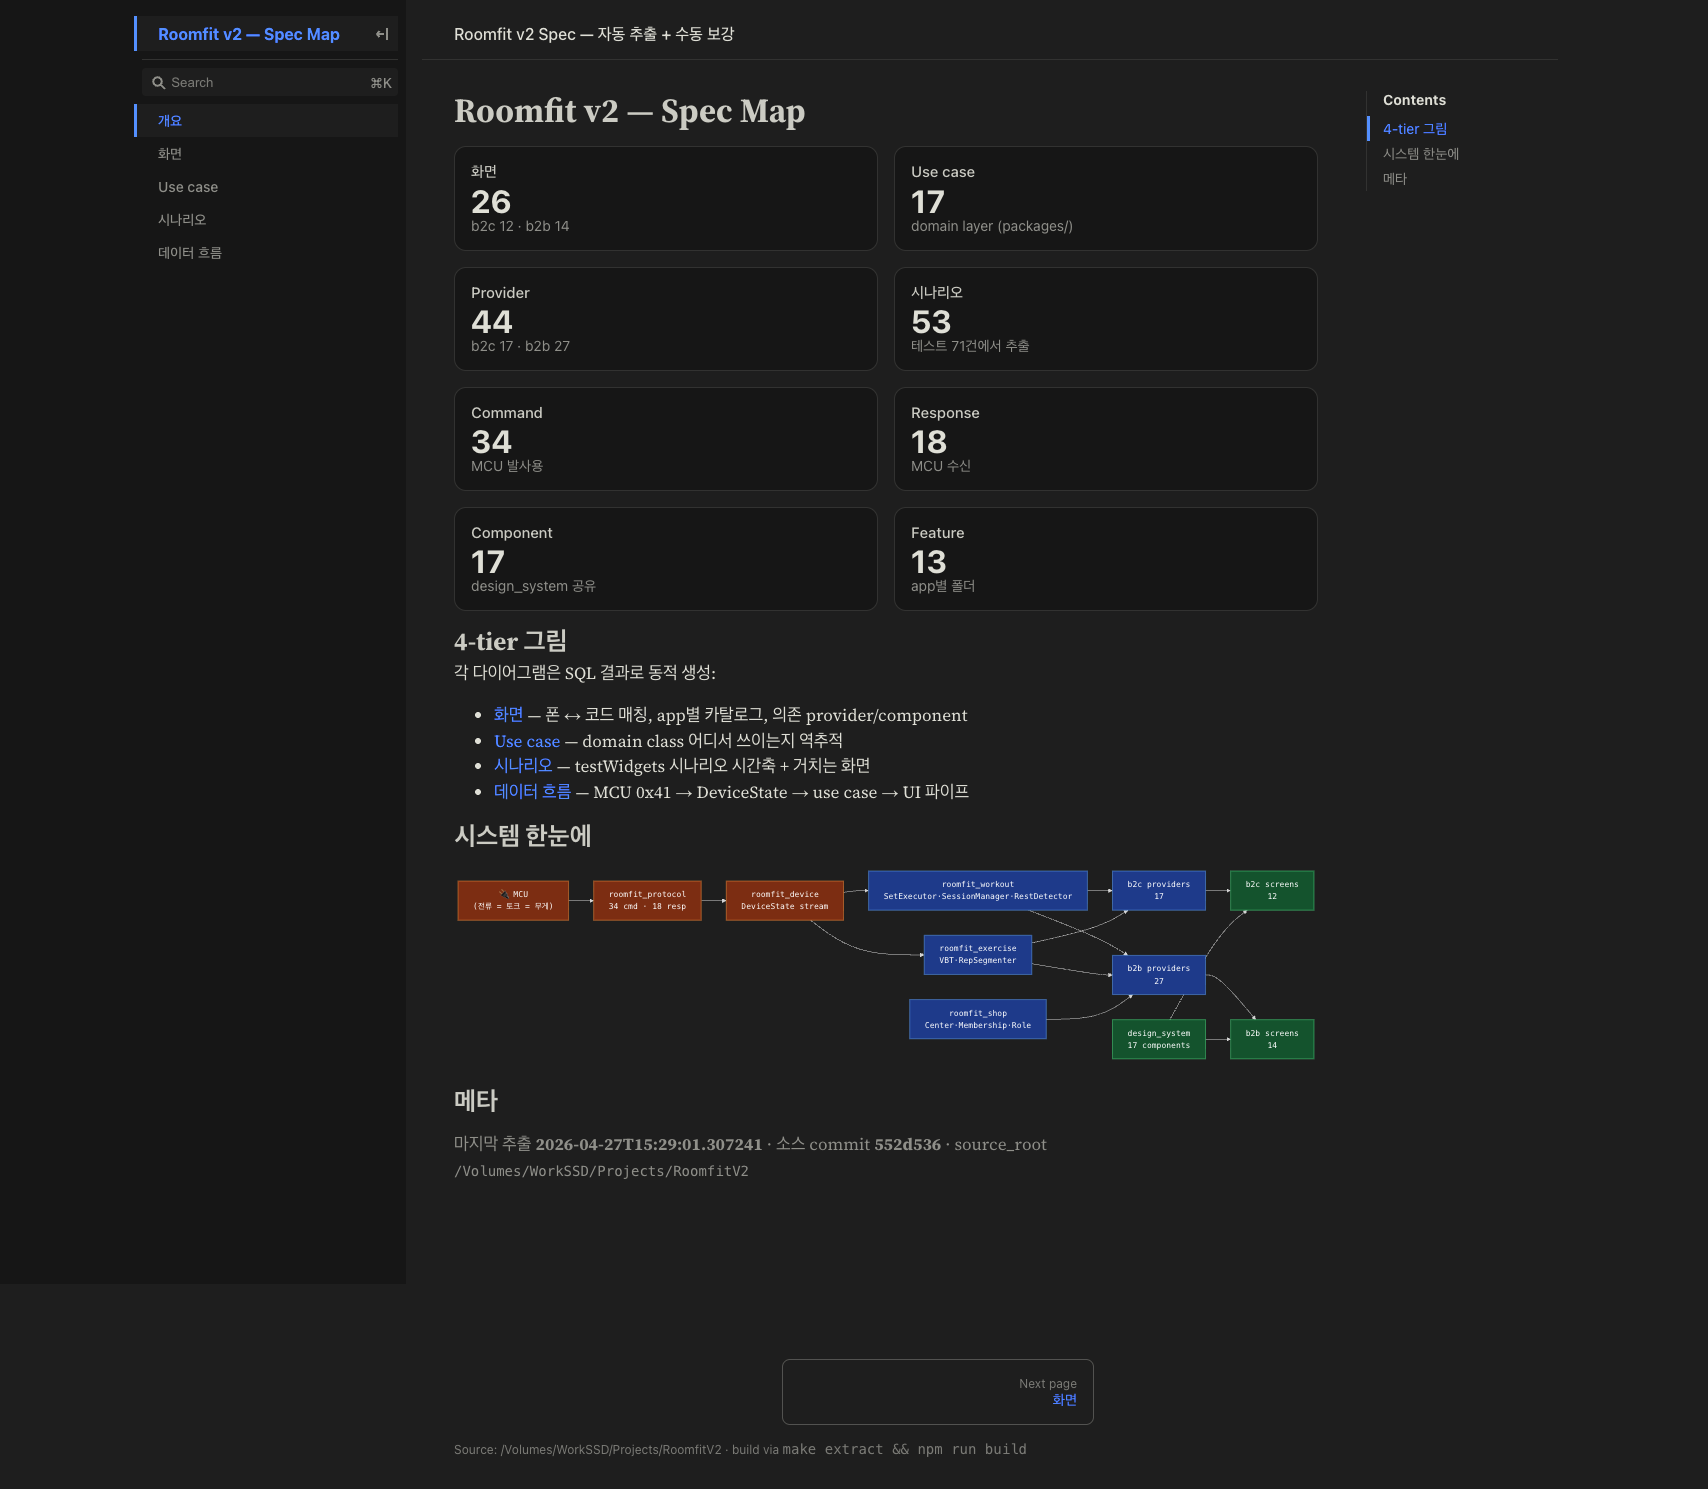Image resolution: width=1708 pixels, height=1489 pixels.
Task: Jump to 시스템 한눈에 in Contents
Action: click(1420, 154)
